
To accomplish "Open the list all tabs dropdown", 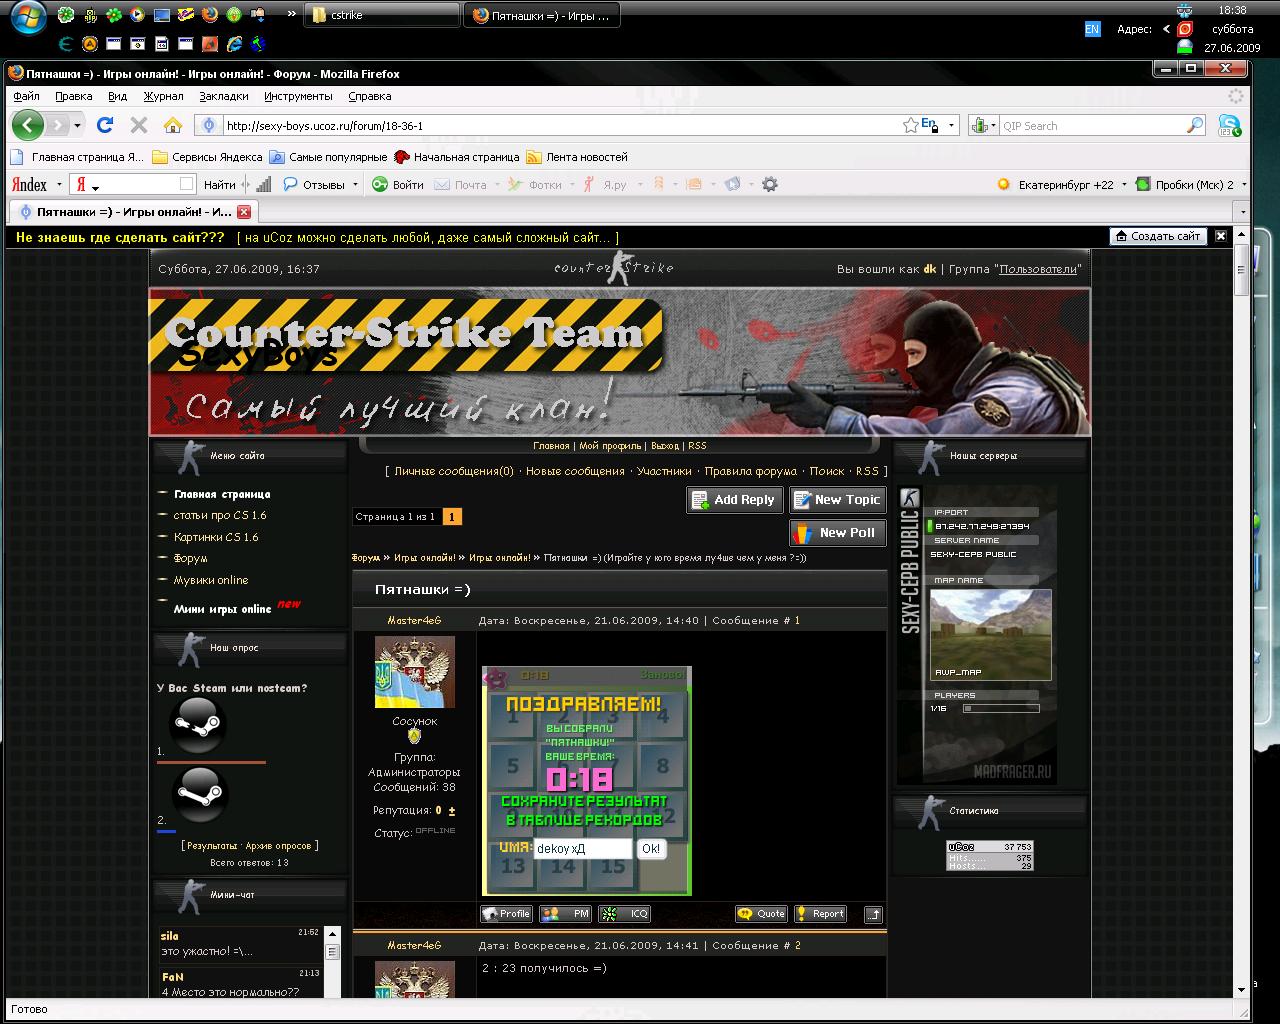I will point(1243,212).
